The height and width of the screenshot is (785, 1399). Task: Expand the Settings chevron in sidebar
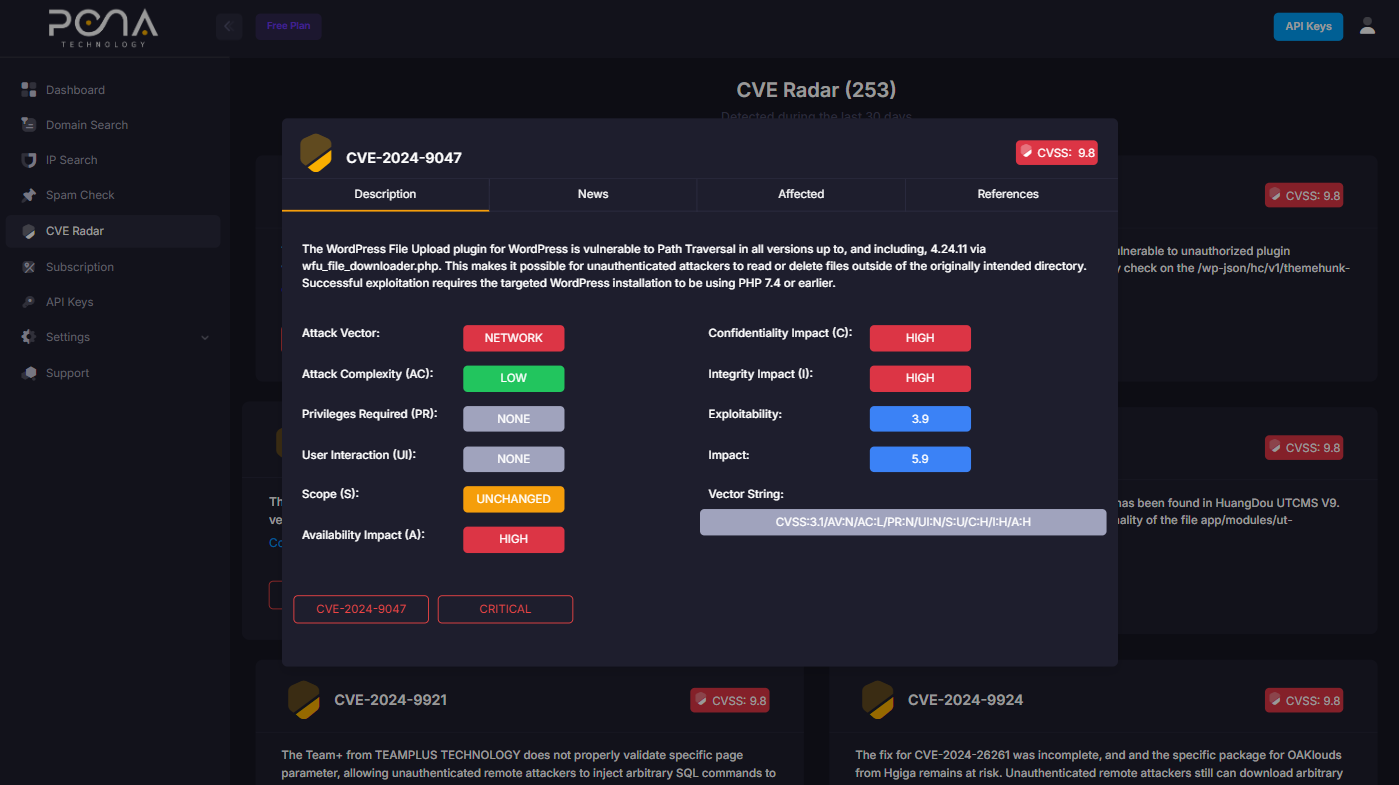click(x=205, y=338)
